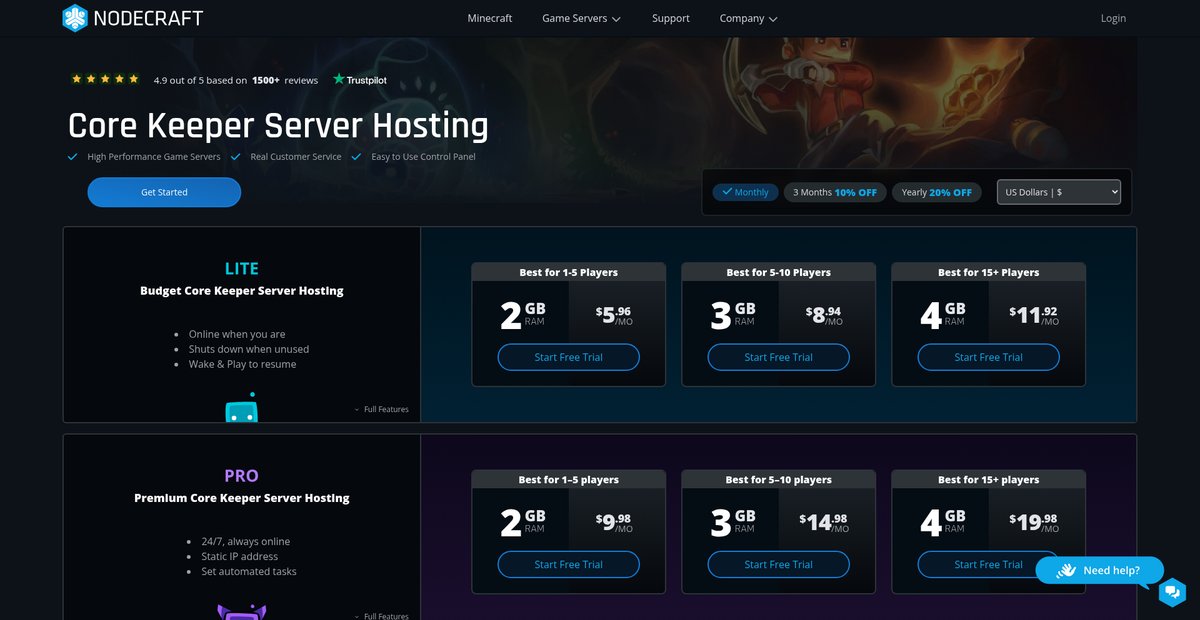Click the Get Started button

pyautogui.click(x=164, y=192)
